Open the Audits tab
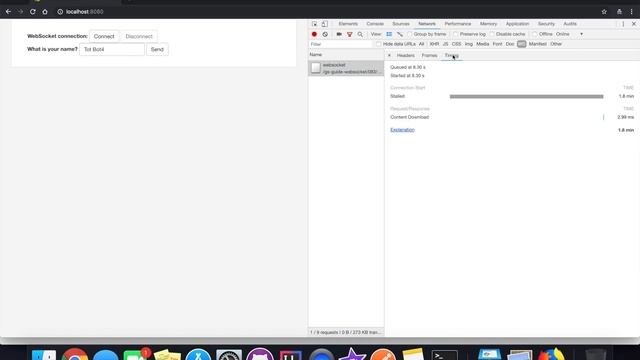This screenshot has width=640, height=360. [570, 24]
